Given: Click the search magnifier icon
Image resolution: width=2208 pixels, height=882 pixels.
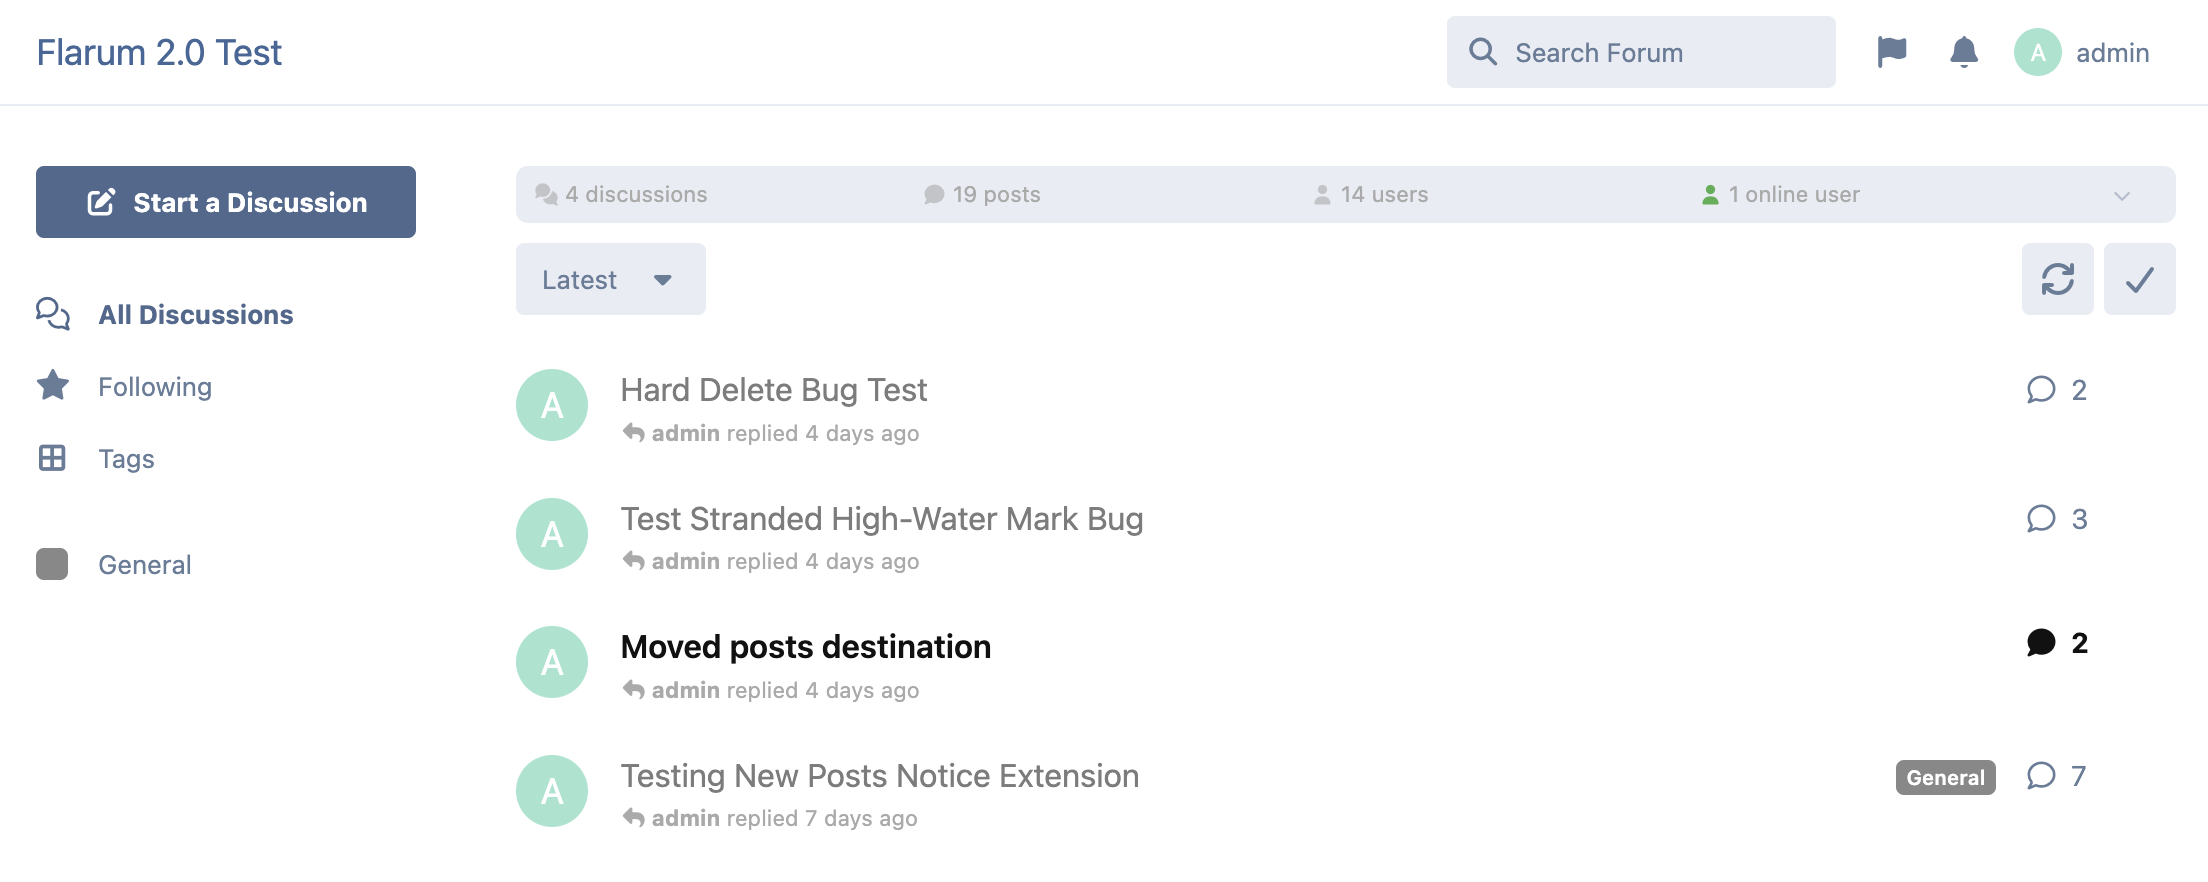Looking at the screenshot, I should [1483, 52].
